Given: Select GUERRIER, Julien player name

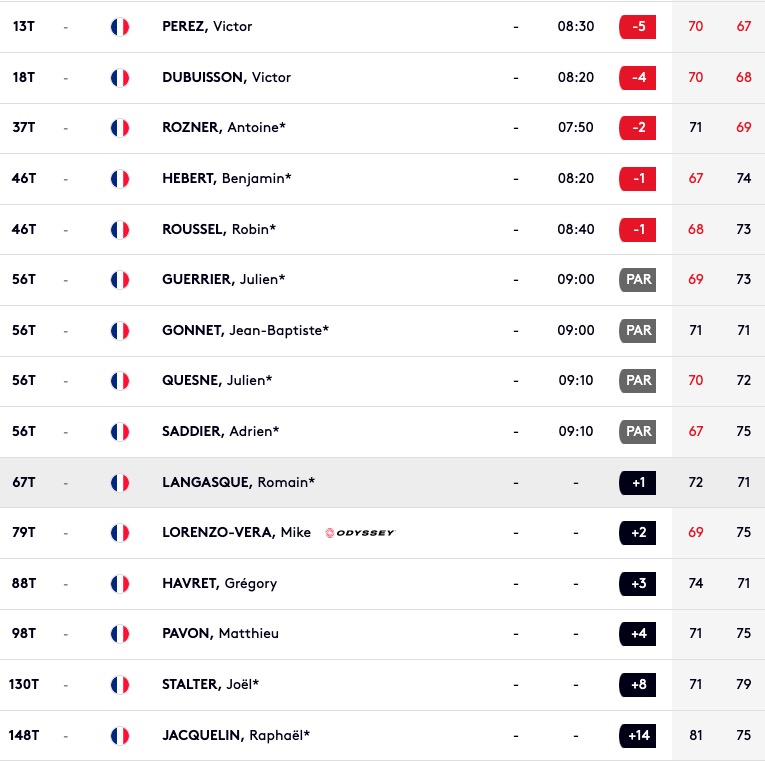Looking at the screenshot, I should [223, 280].
